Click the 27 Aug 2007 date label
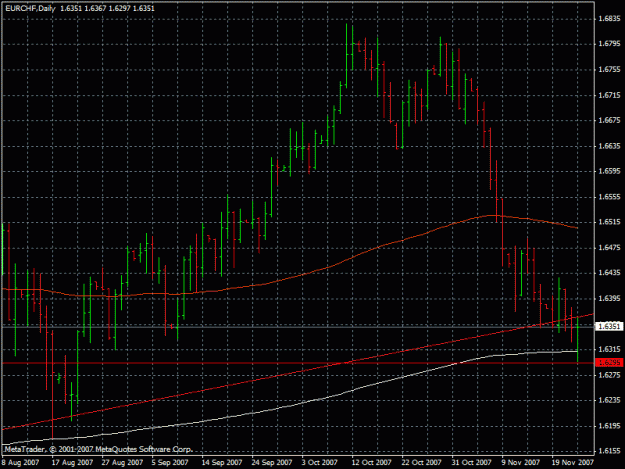Screen dimensions: 625x469 (x=122, y=462)
